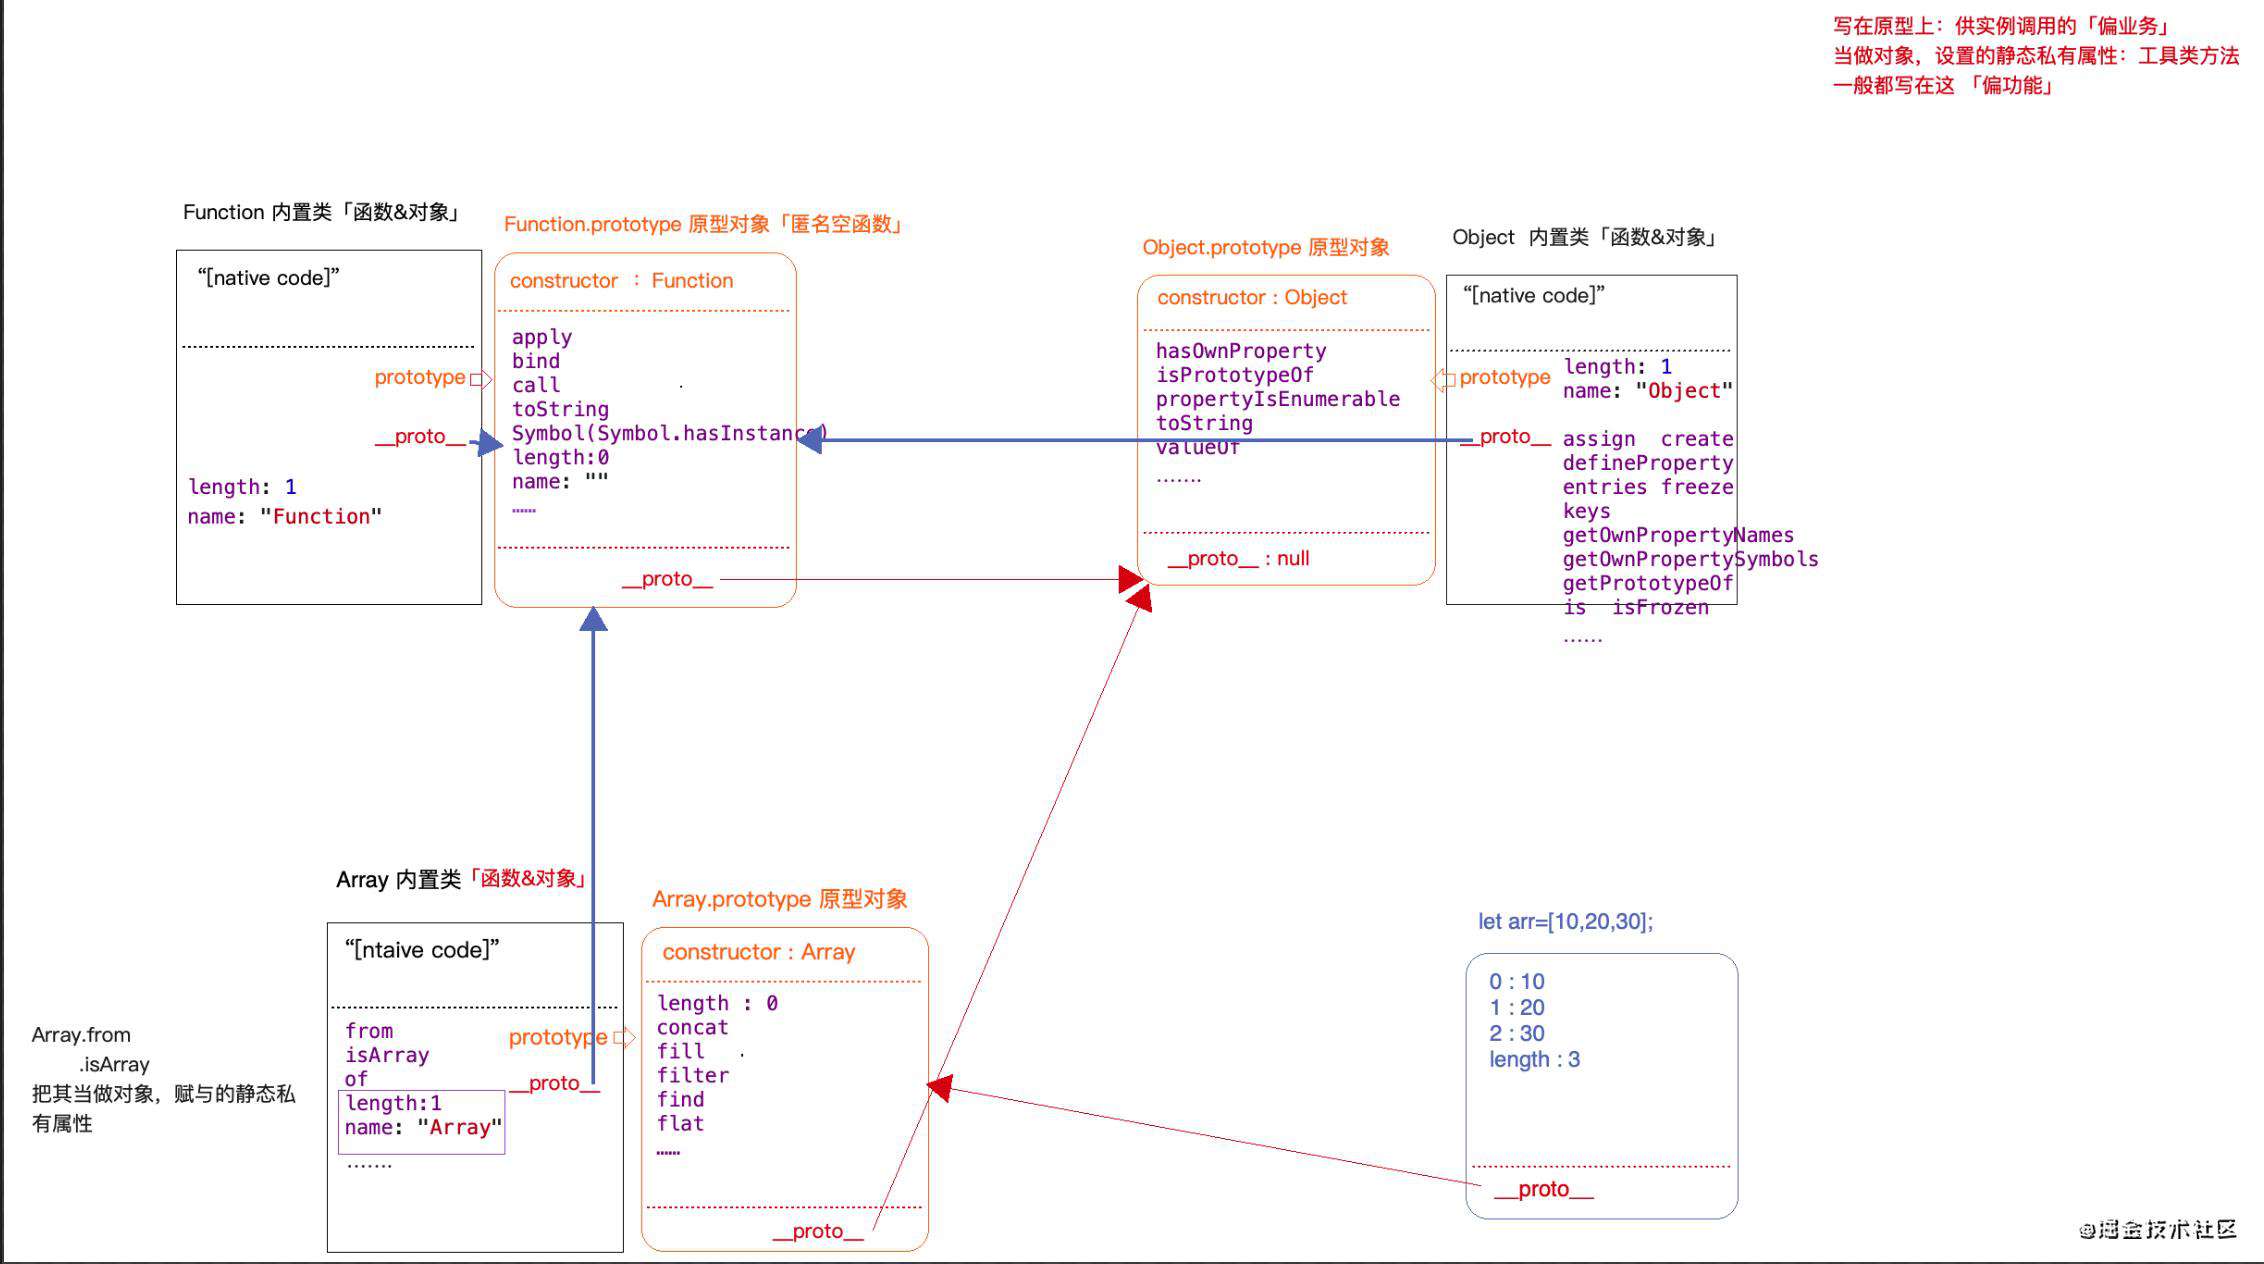Click "[native code]" inside the Function box
This screenshot has height=1264, width=2264.
click(x=268, y=278)
